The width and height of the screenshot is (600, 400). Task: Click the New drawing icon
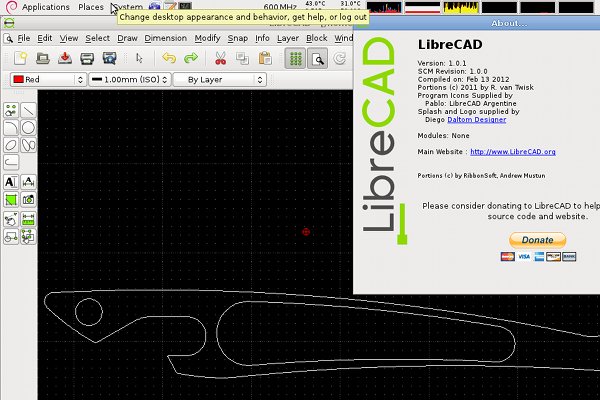point(21,59)
